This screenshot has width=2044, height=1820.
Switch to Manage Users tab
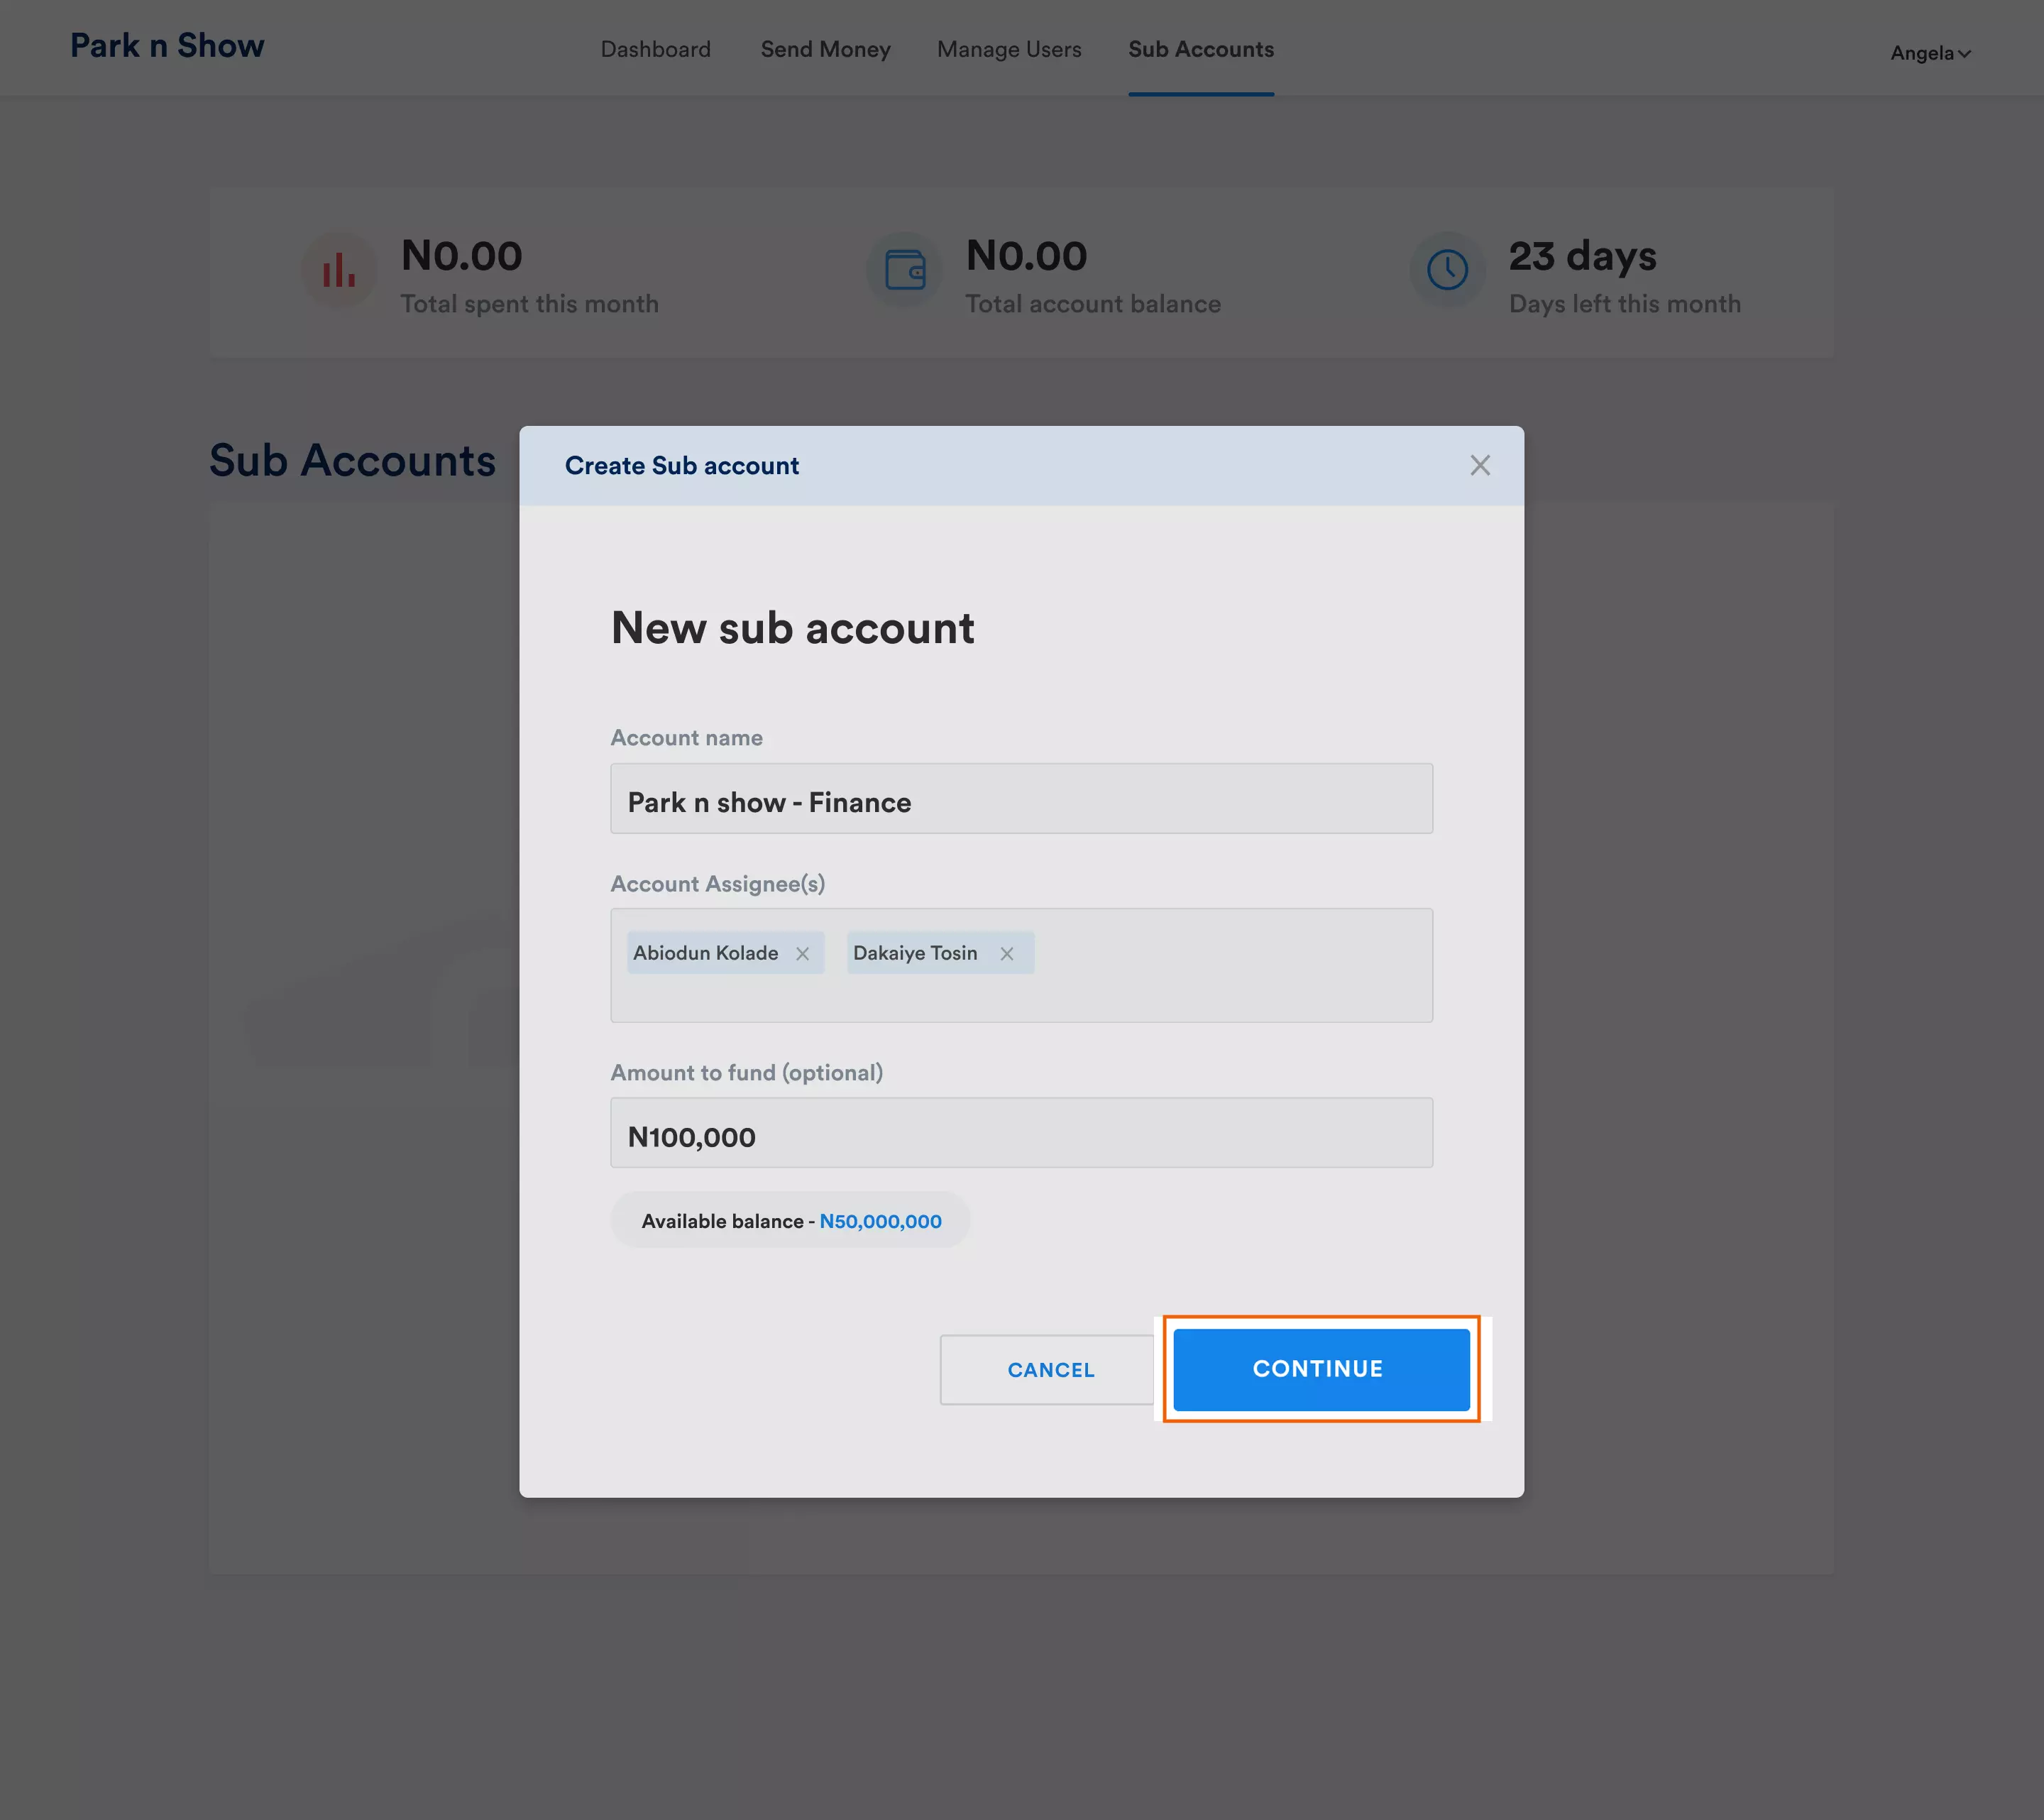coord(1009,49)
